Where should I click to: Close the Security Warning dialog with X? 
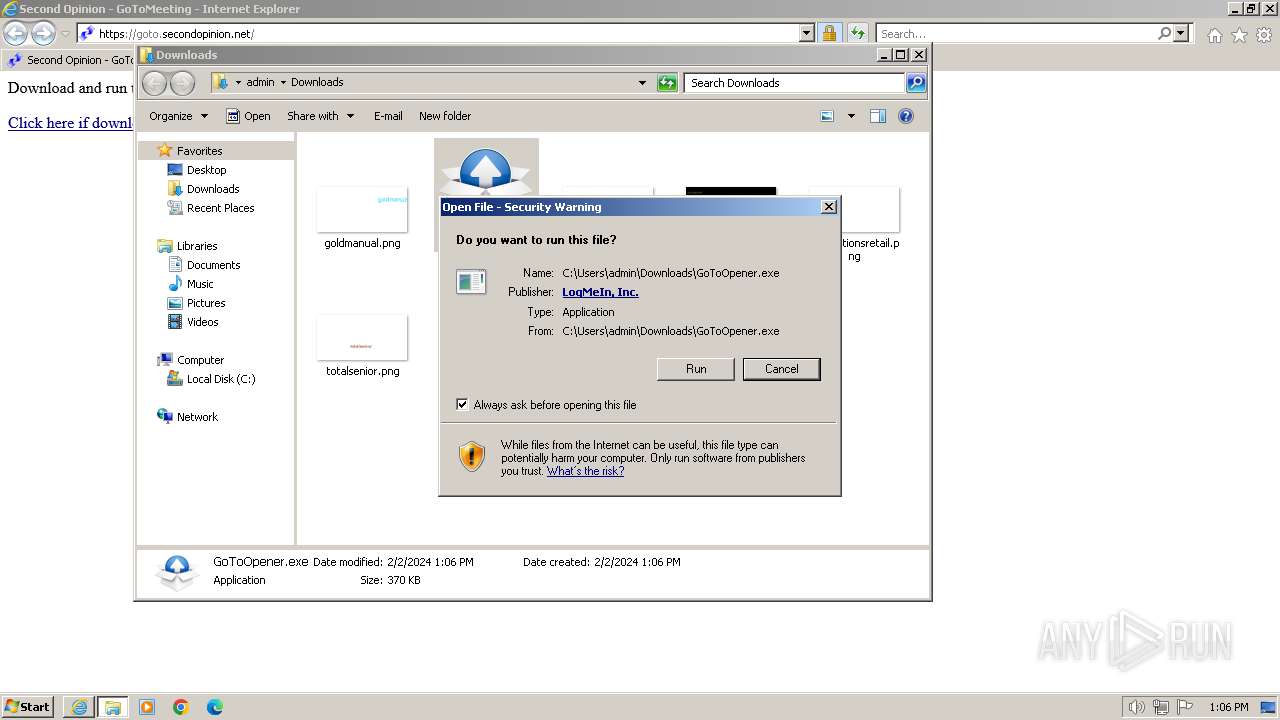[828, 207]
